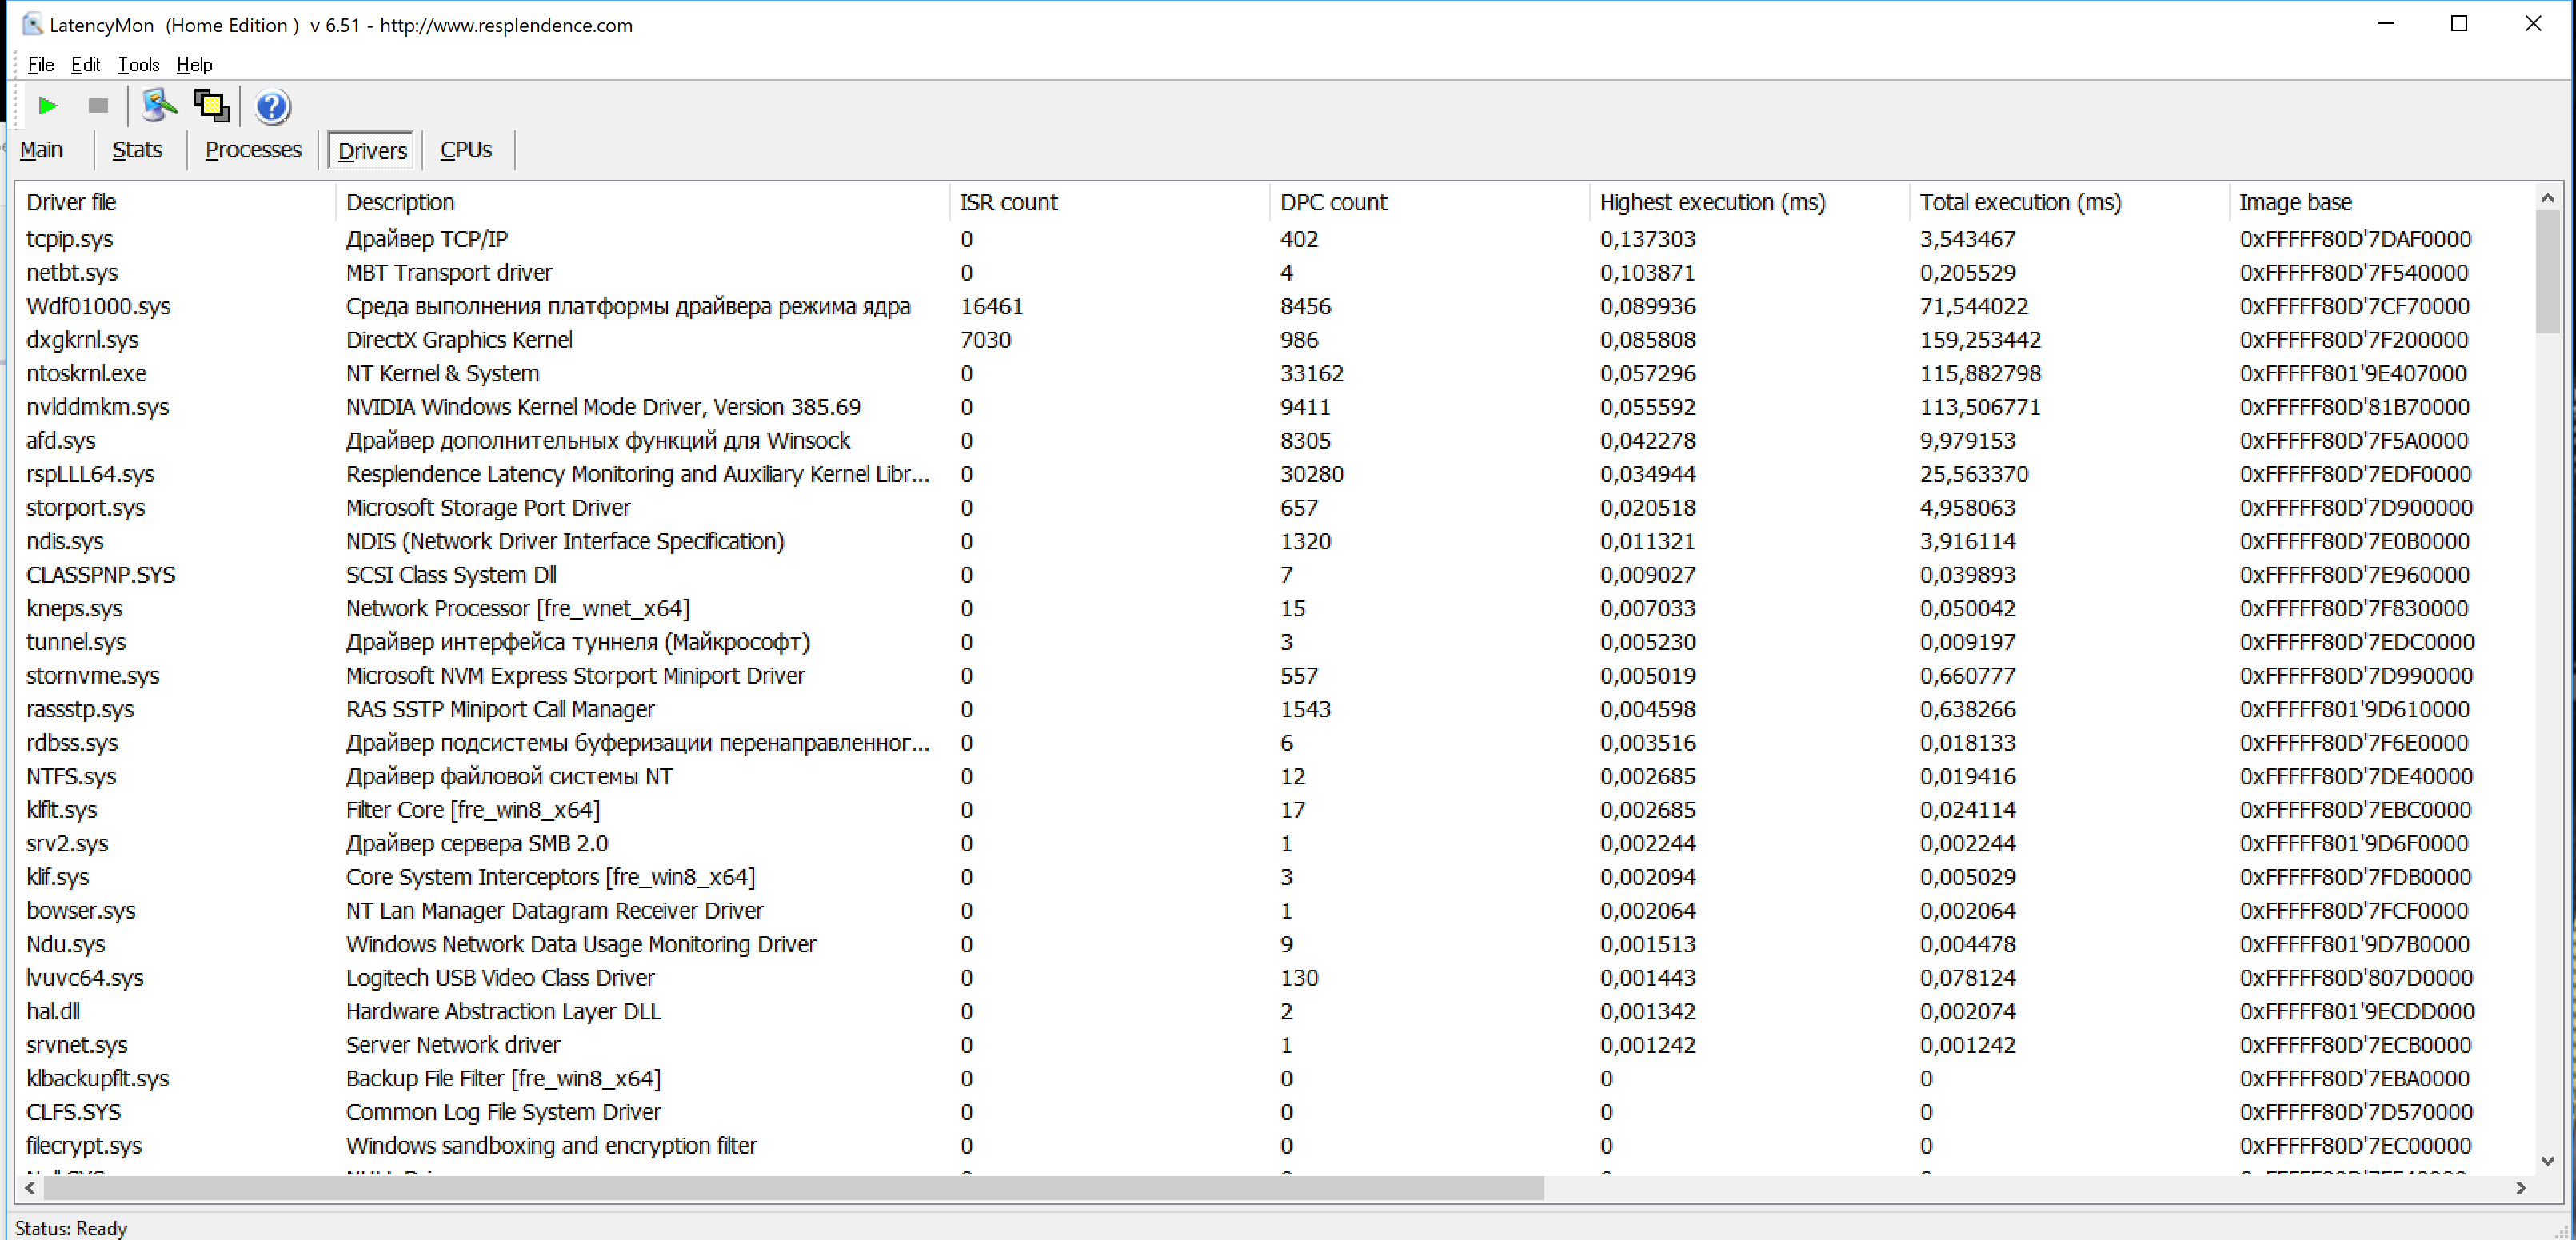Open help via blue question mark icon
The height and width of the screenshot is (1240, 2576).
[x=272, y=106]
